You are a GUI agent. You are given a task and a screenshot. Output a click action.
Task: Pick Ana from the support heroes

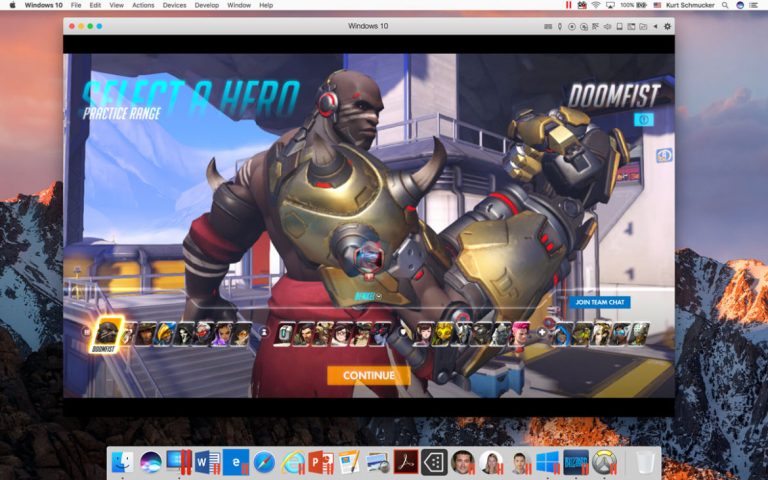pos(561,334)
